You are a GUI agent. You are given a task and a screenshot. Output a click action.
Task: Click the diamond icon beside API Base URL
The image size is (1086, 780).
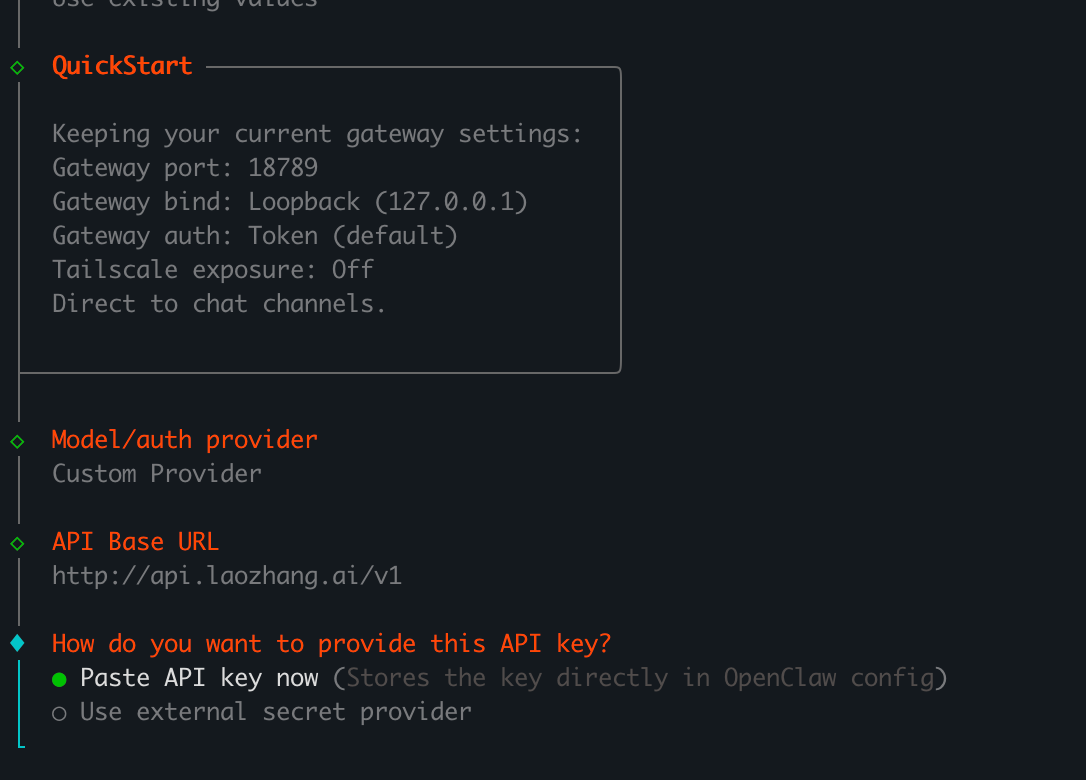tap(16, 544)
